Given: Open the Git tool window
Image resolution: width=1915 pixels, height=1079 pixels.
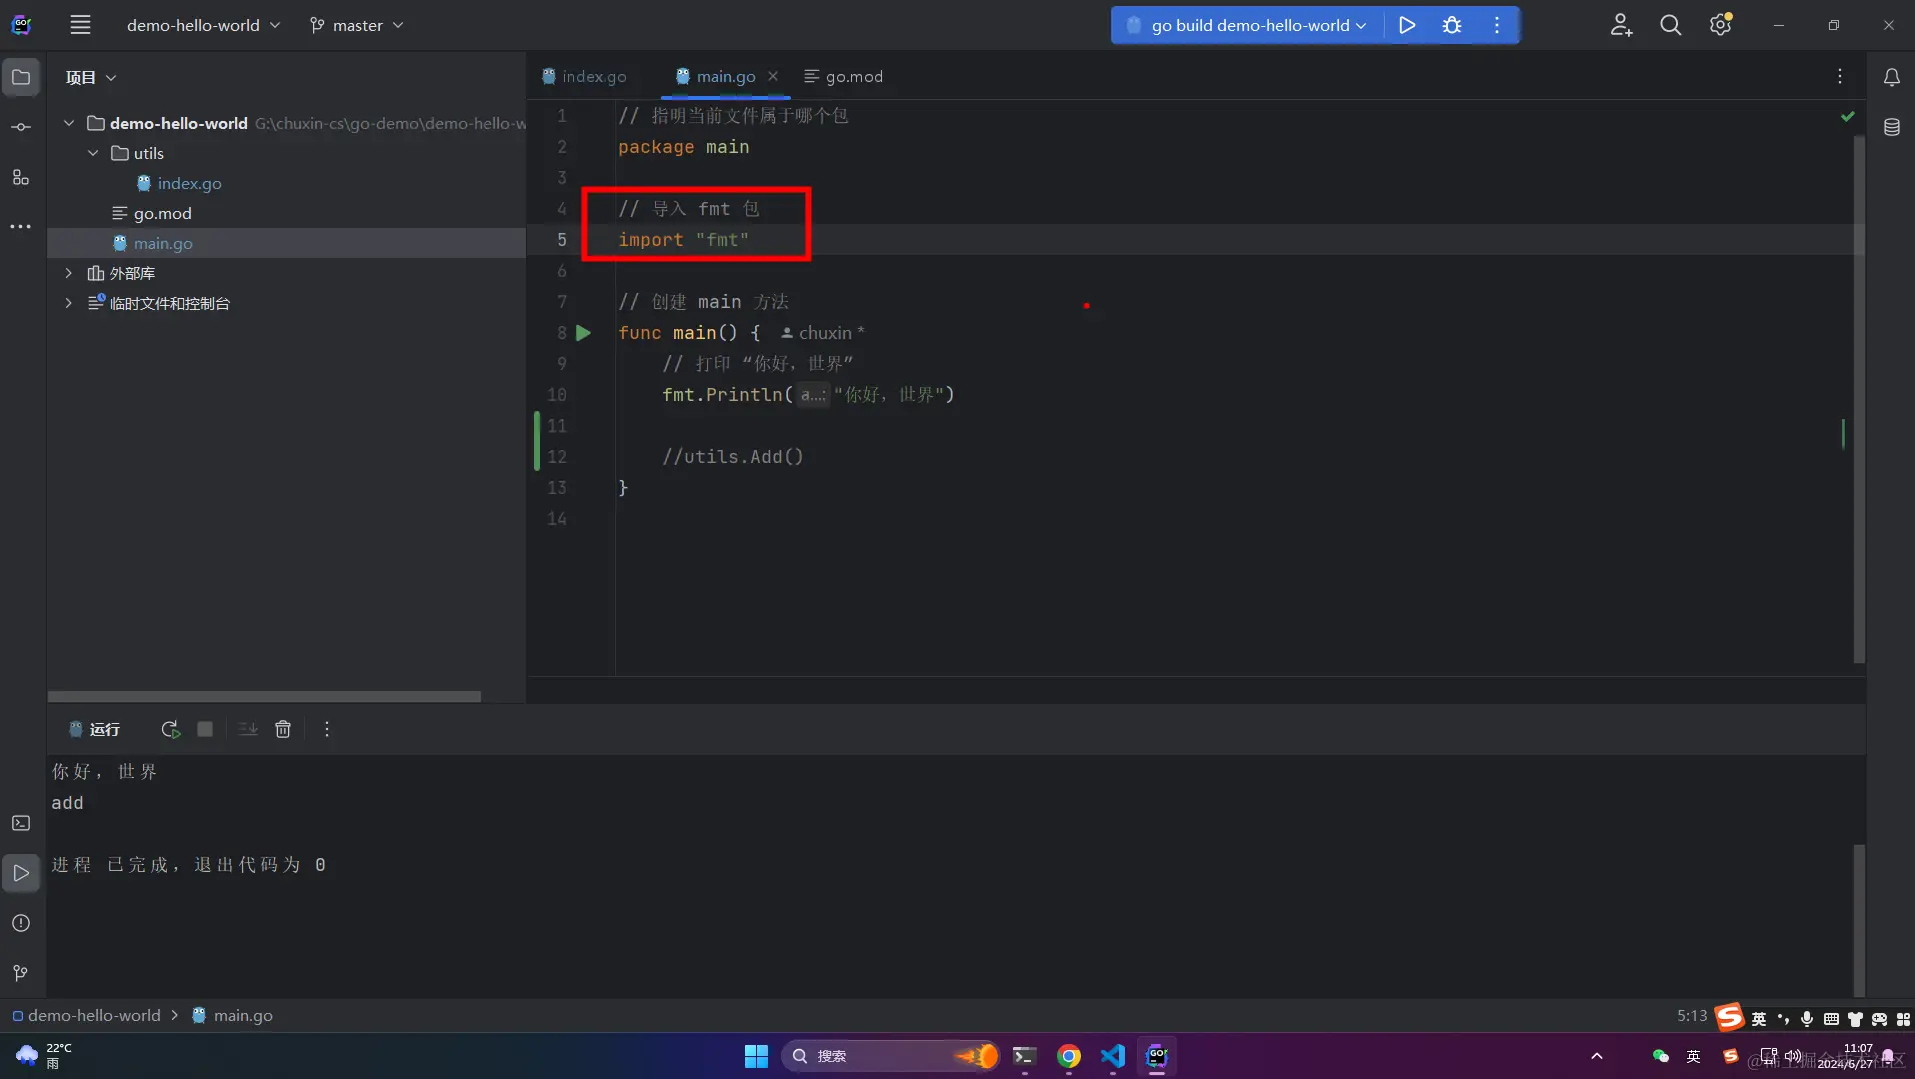Looking at the screenshot, I should coord(21,973).
